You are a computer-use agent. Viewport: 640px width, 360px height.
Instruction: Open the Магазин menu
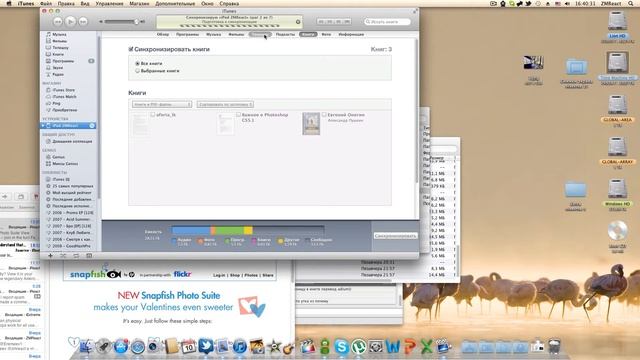point(139,3)
